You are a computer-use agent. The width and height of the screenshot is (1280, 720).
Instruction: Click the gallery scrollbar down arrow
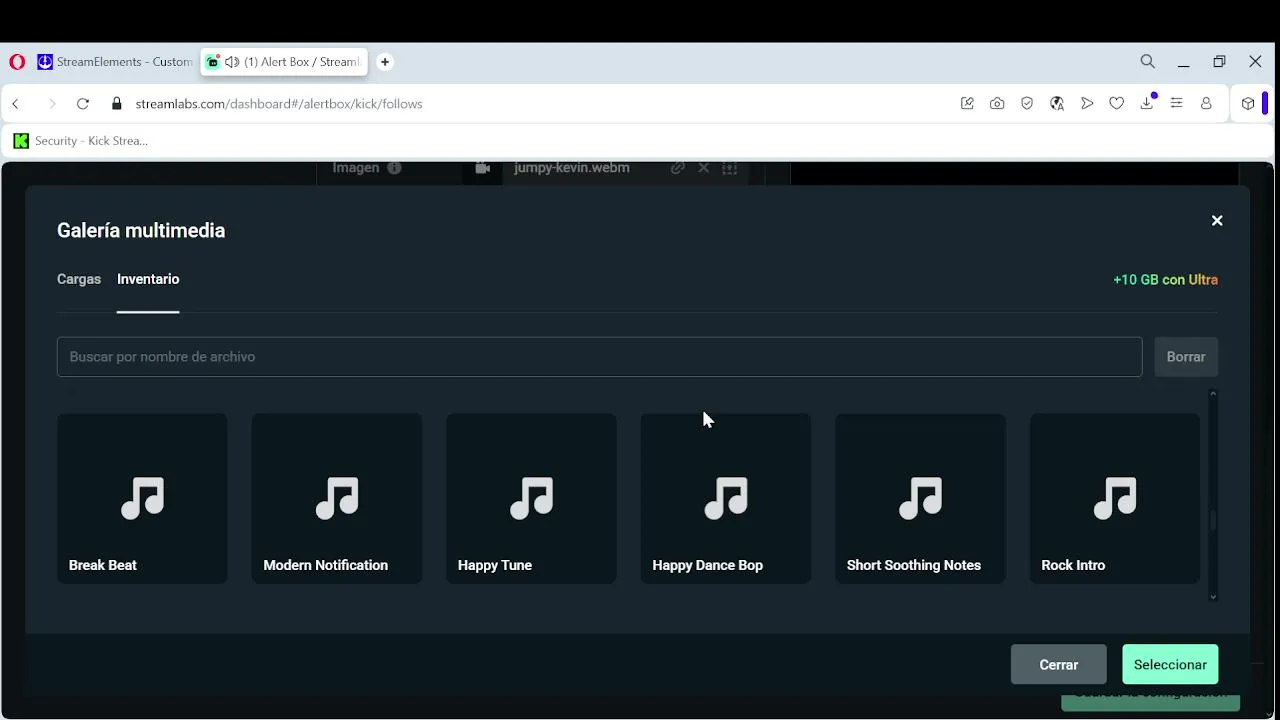coord(1213,597)
